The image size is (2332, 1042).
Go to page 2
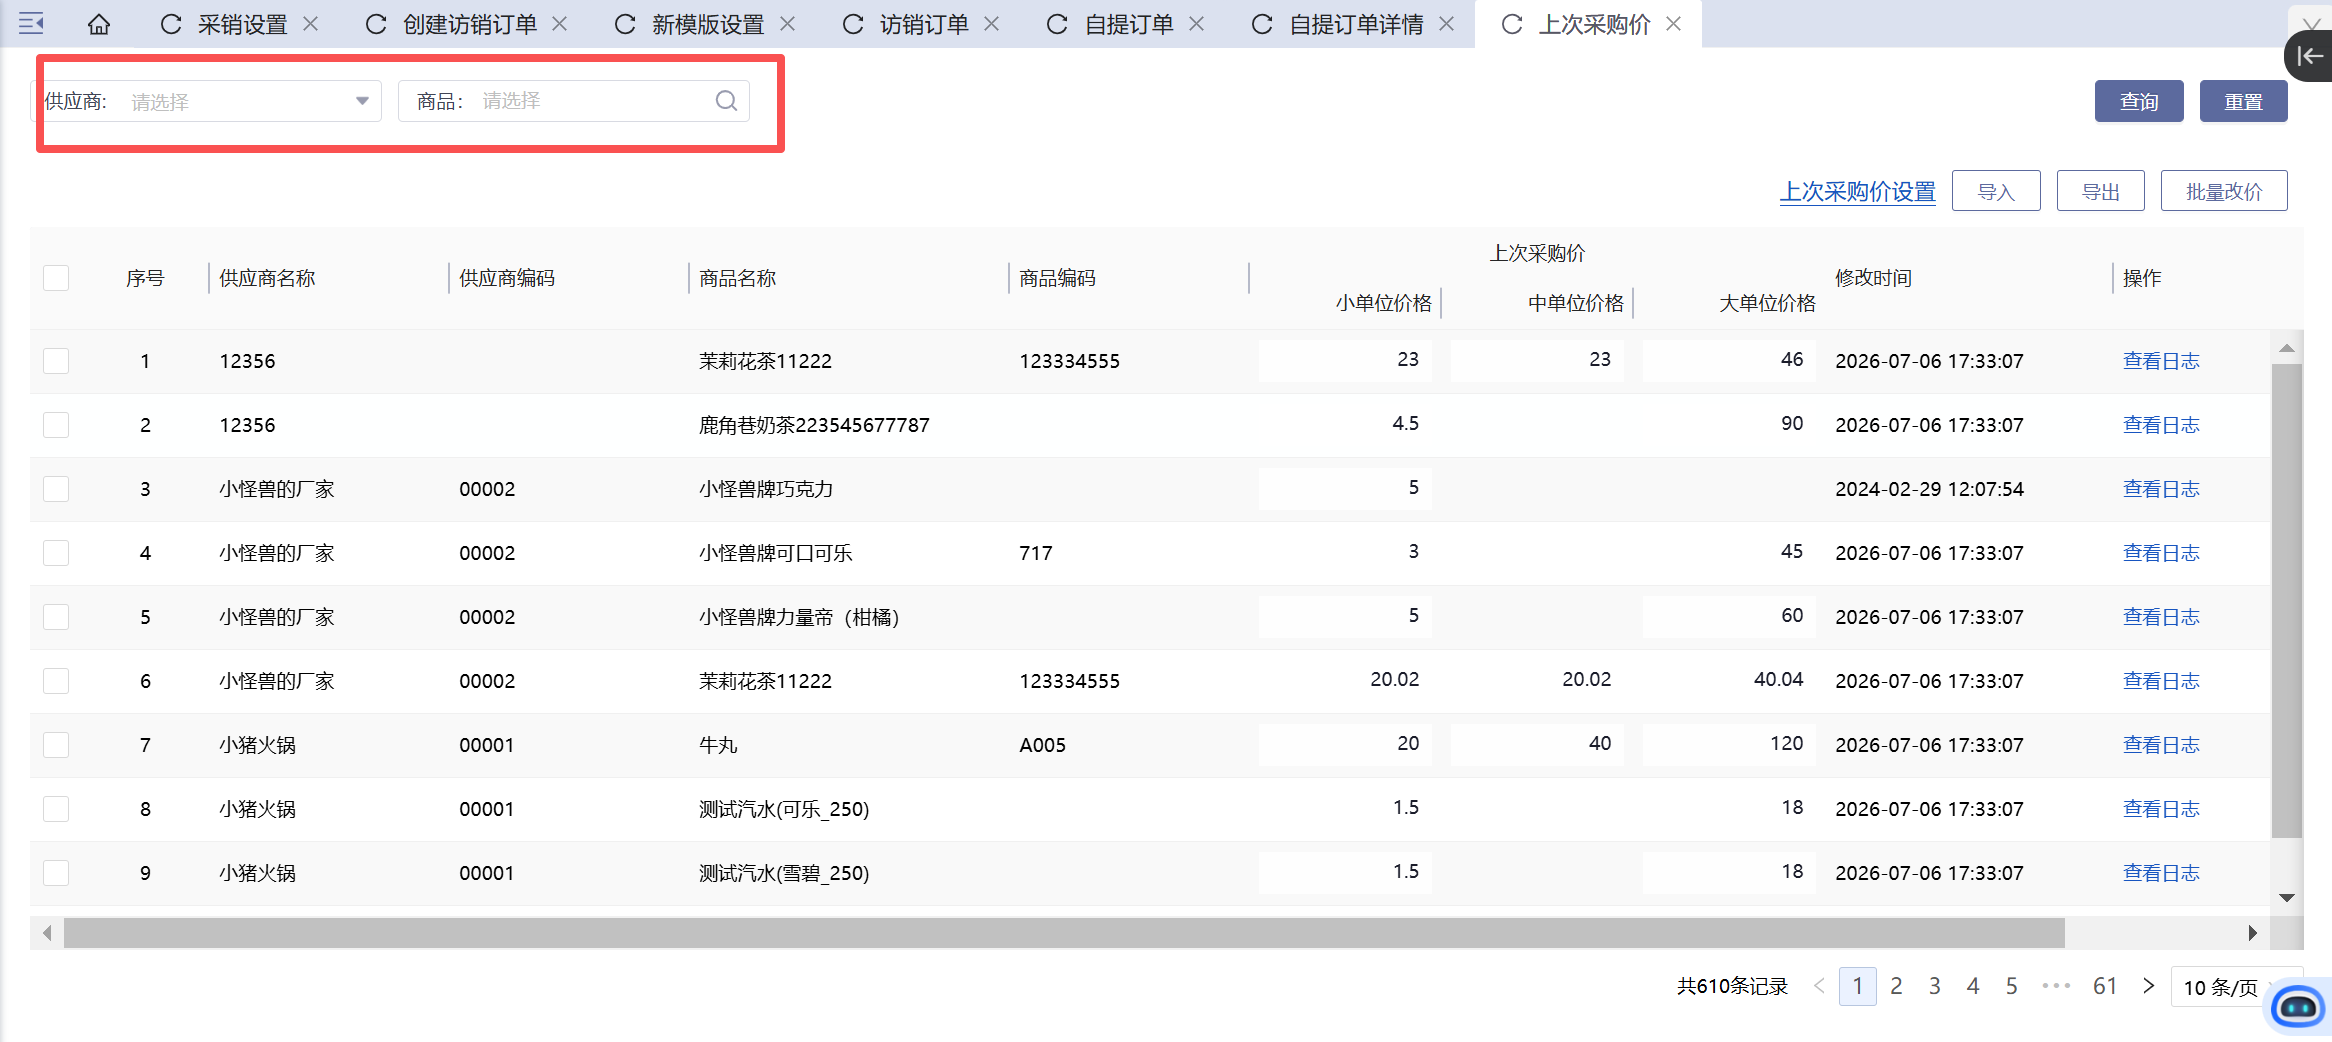pos(1896,986)
